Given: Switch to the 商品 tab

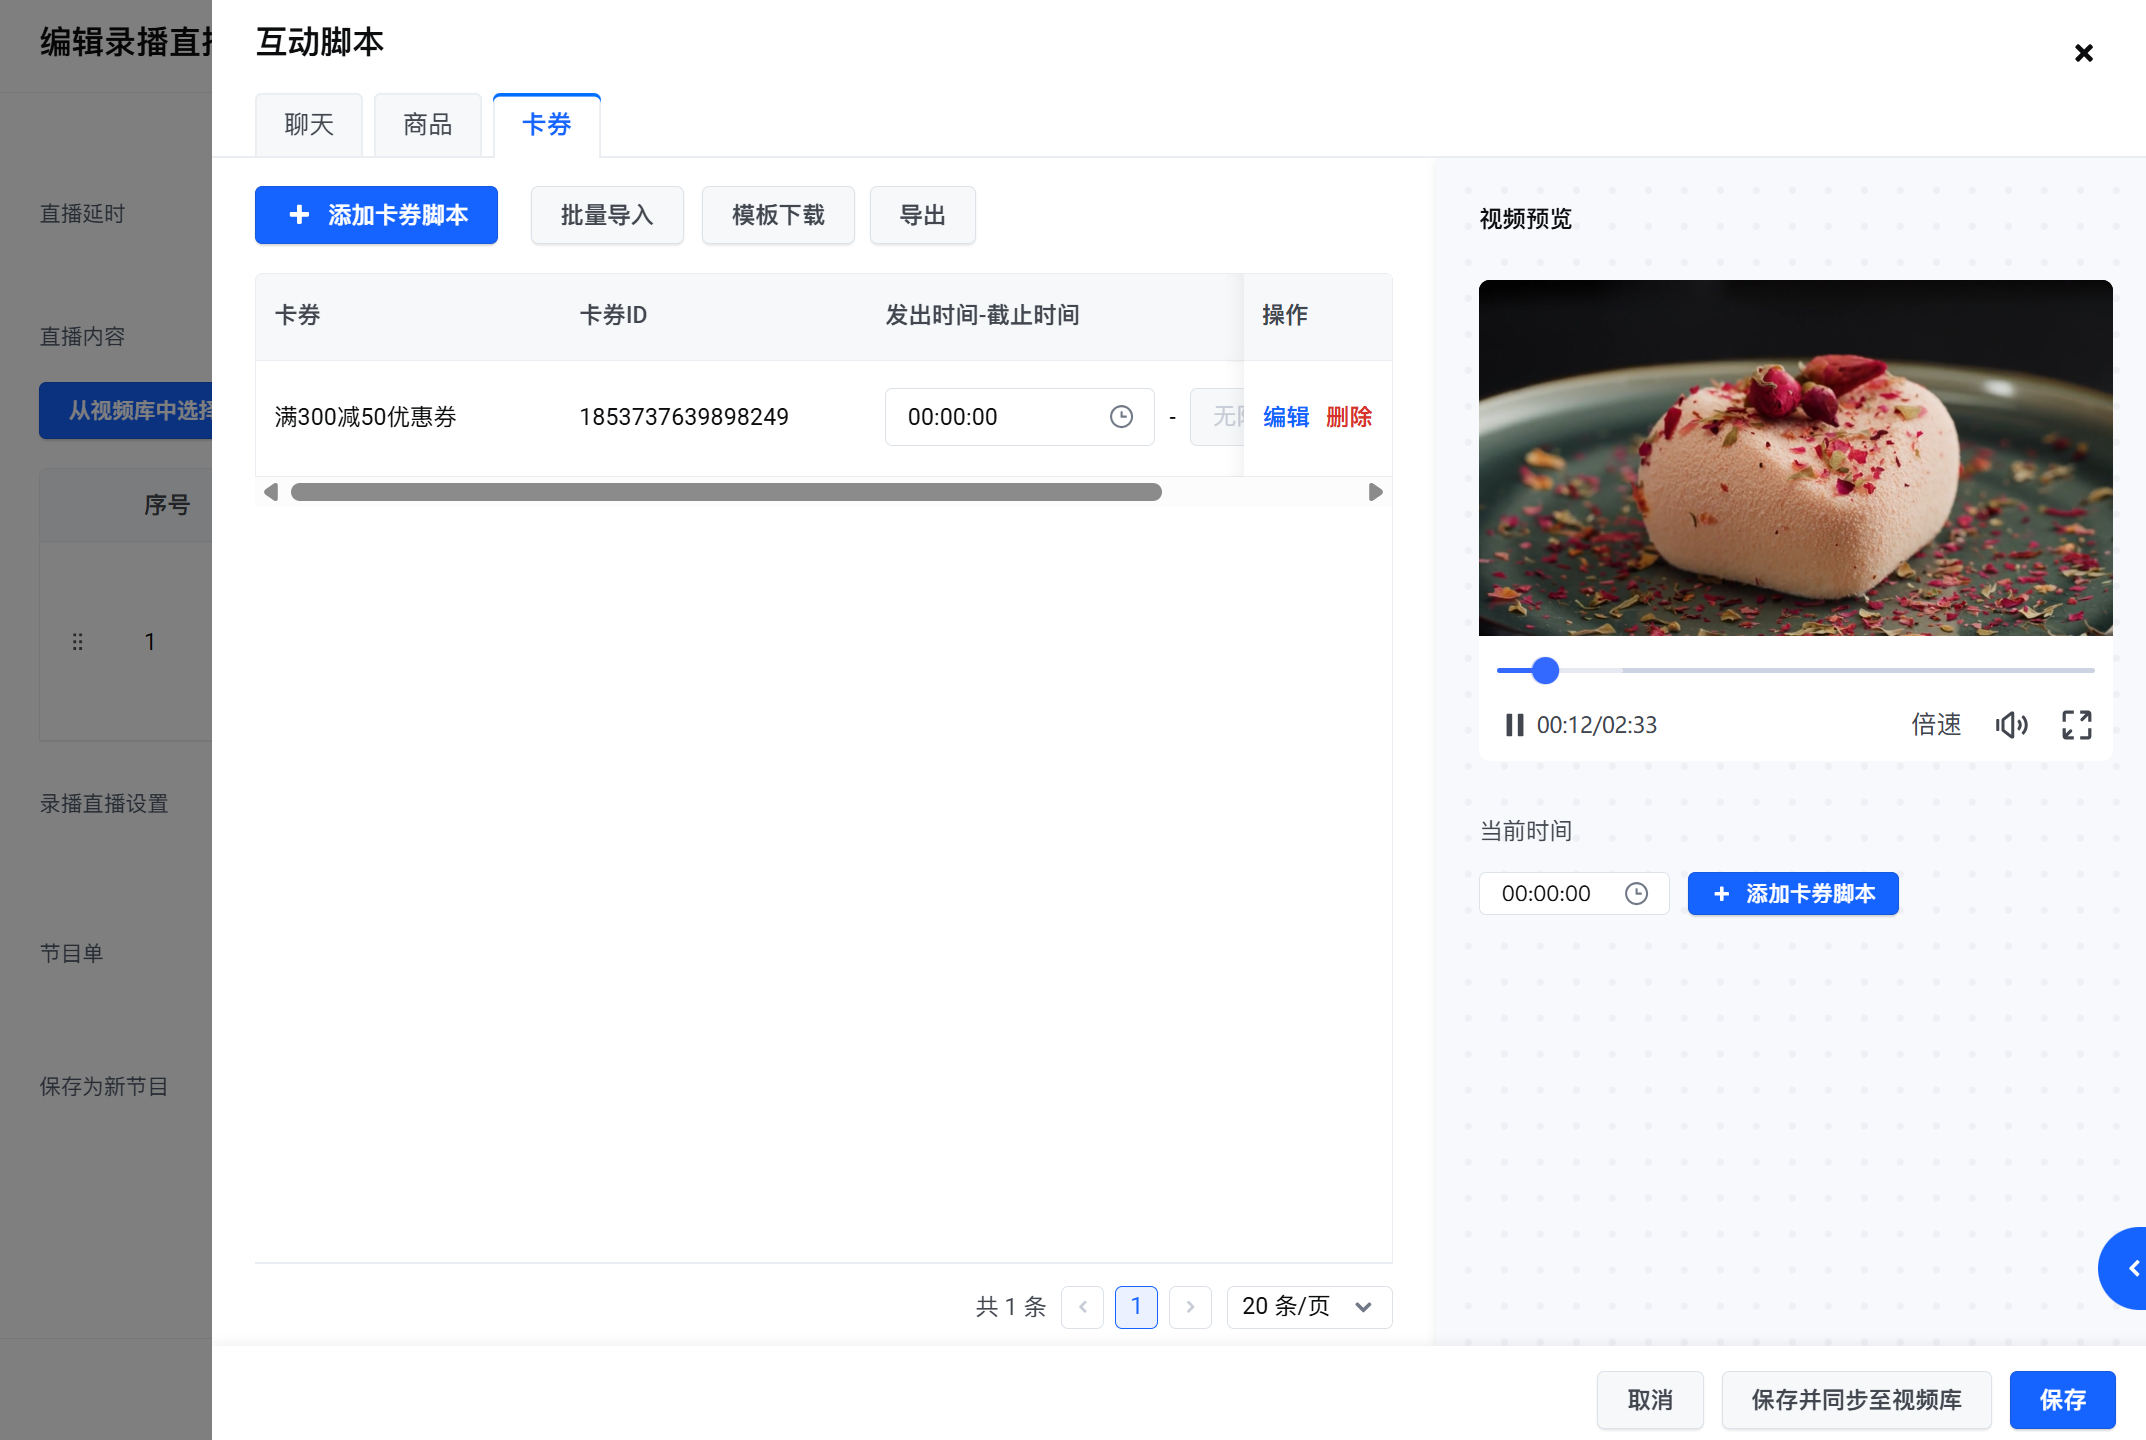Looking at the screenshot, I should 428,125.
